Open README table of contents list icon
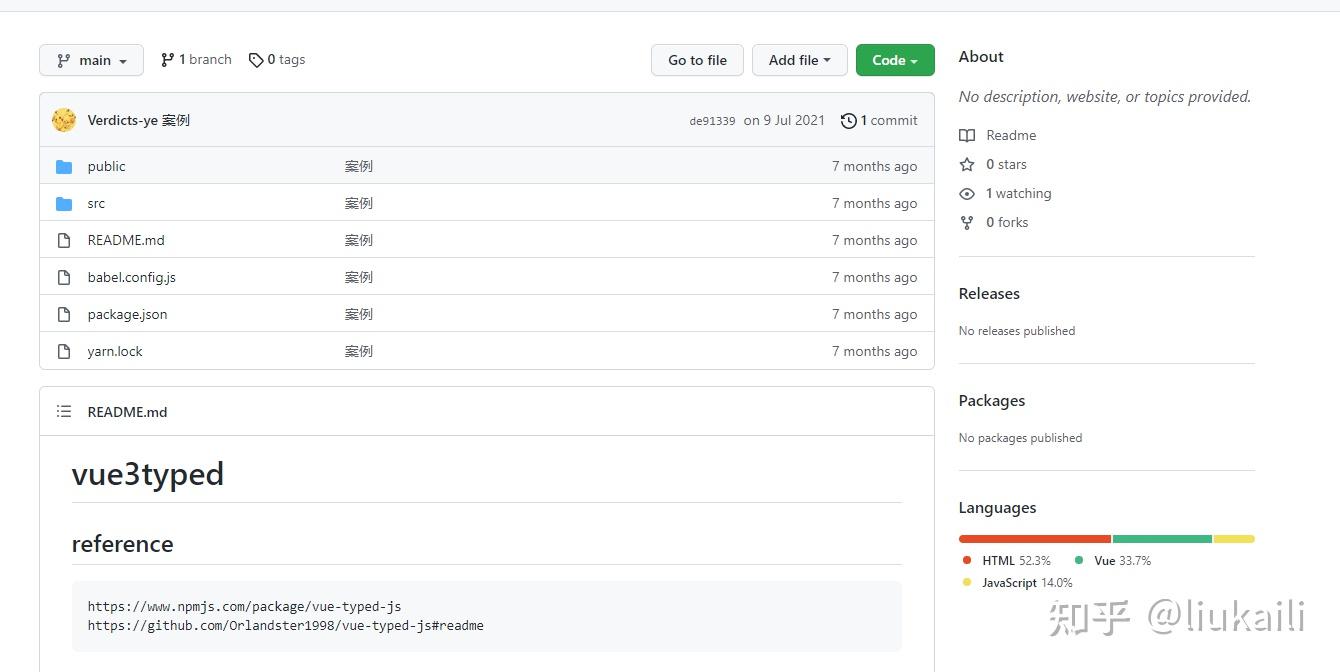Screen dimensions: 1340x672 64,412
